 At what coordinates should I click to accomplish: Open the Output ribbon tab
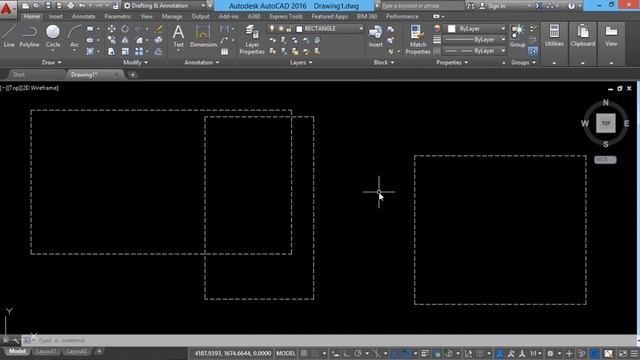pyautogui.click(x=200, y=16)
